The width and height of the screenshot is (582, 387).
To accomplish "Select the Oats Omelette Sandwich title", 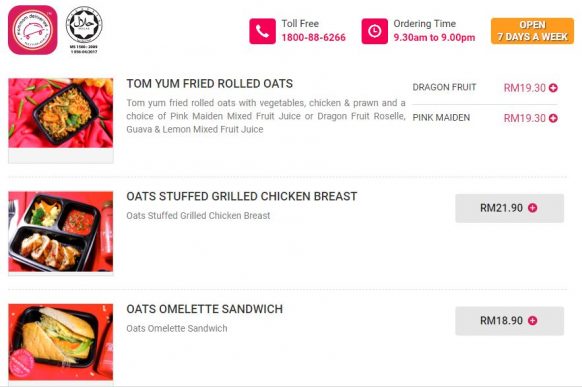I will pyautogui.click(x=205, y=309).
